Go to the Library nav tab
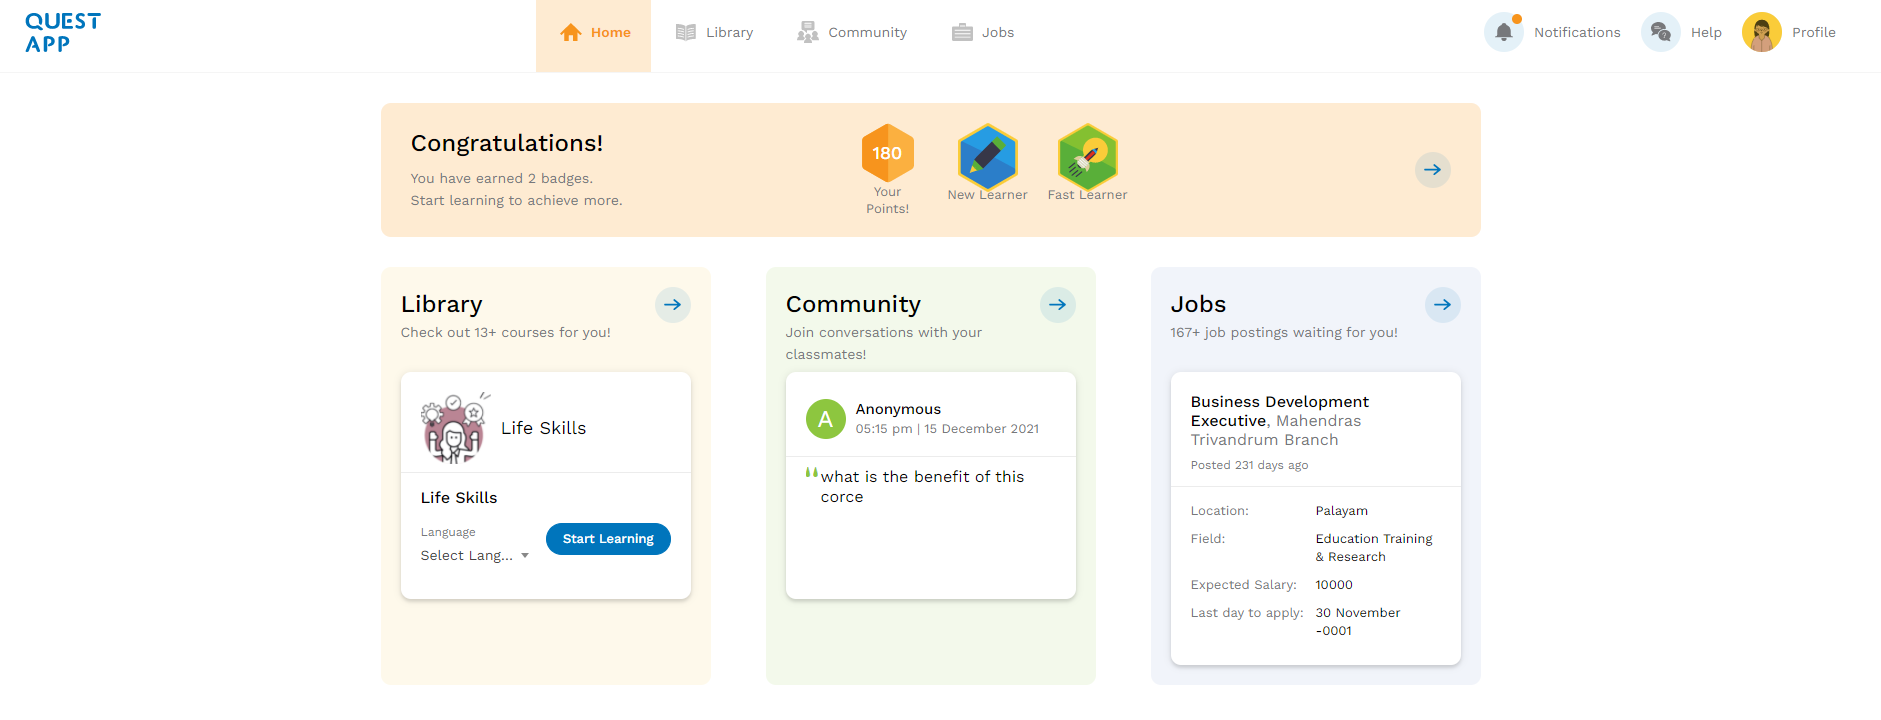This screenshot has height=720, width=1881. [x=714, y=33]
